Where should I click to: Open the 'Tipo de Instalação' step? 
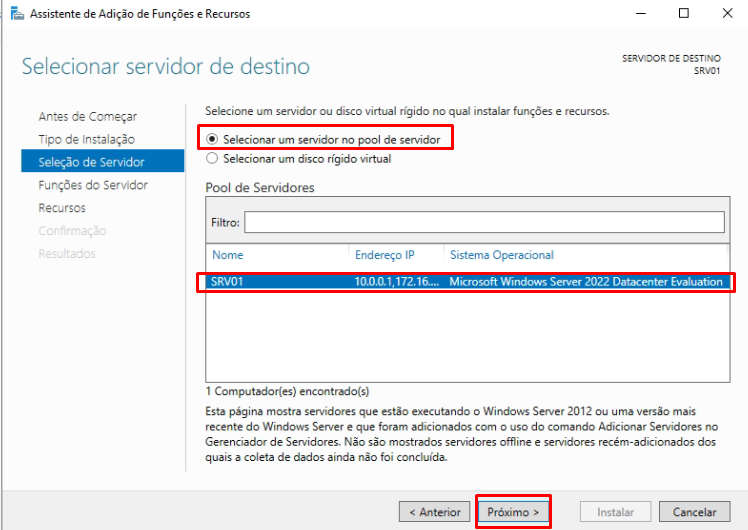point(86,139)
